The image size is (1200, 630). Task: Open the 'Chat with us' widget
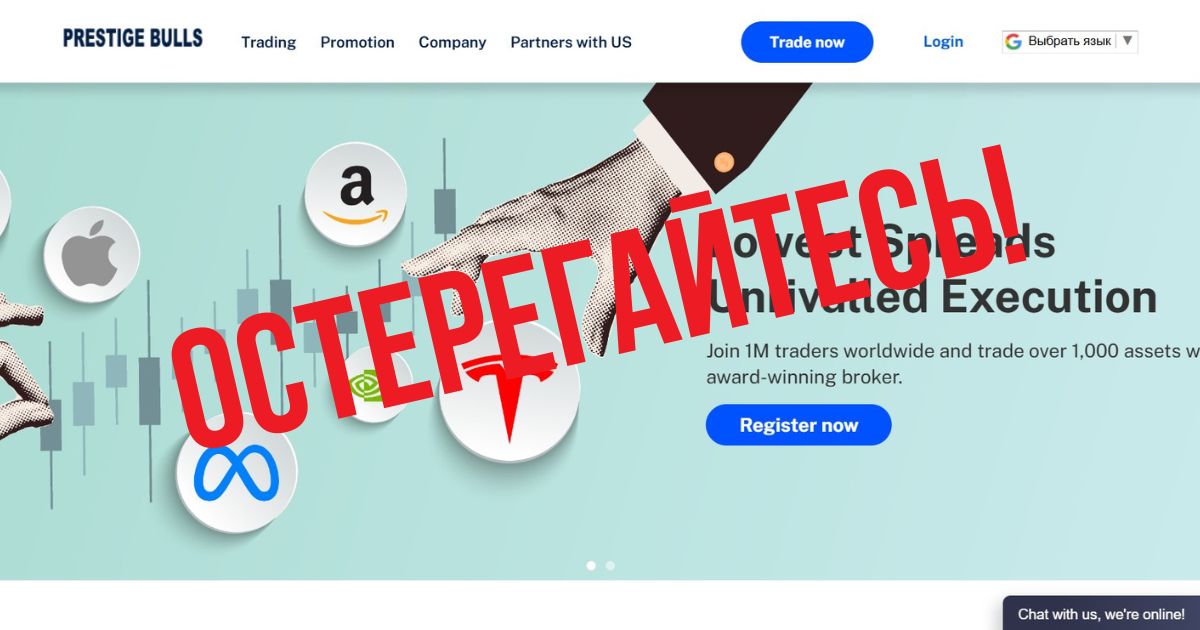coord(1101,613)
